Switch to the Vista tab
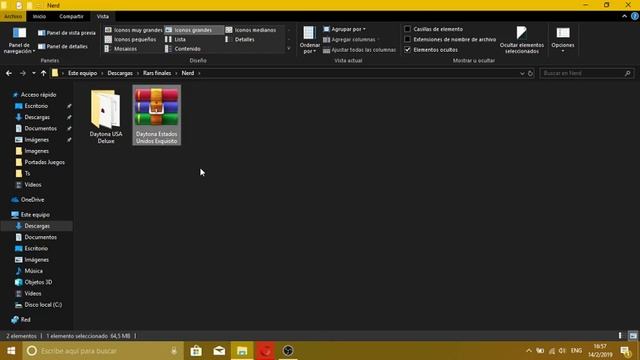 [x=102, y=16]
